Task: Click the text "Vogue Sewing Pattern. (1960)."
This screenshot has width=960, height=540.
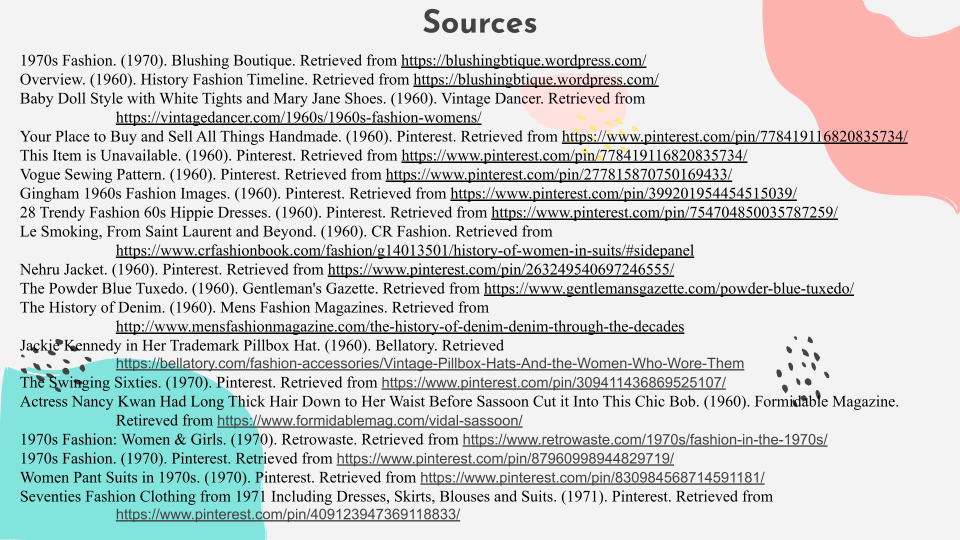Action: (118, 174)
